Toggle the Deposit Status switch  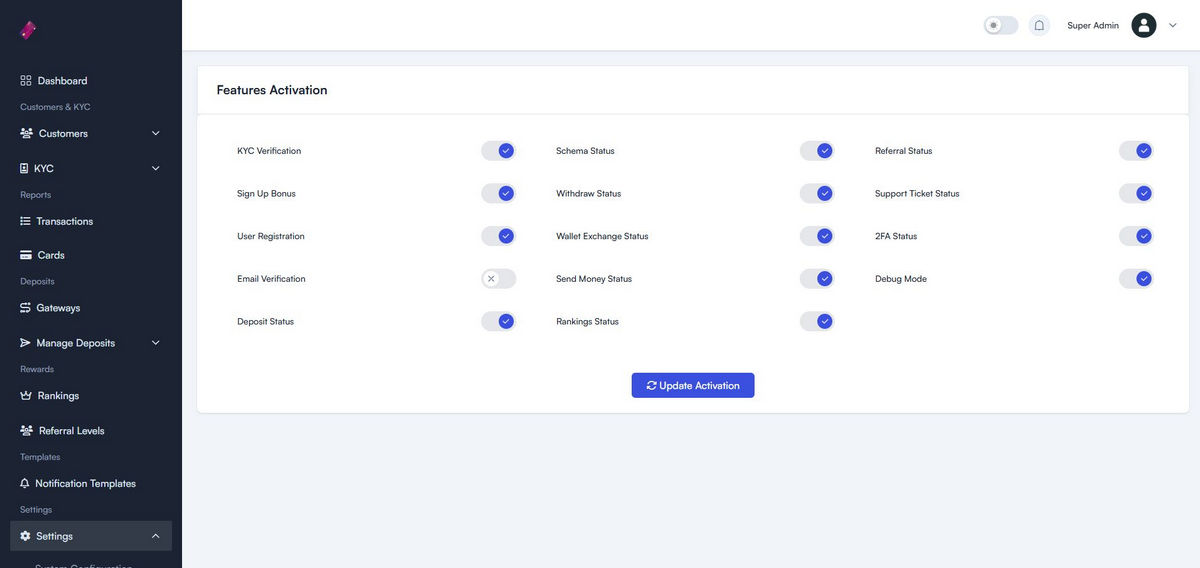pos(498,321)
